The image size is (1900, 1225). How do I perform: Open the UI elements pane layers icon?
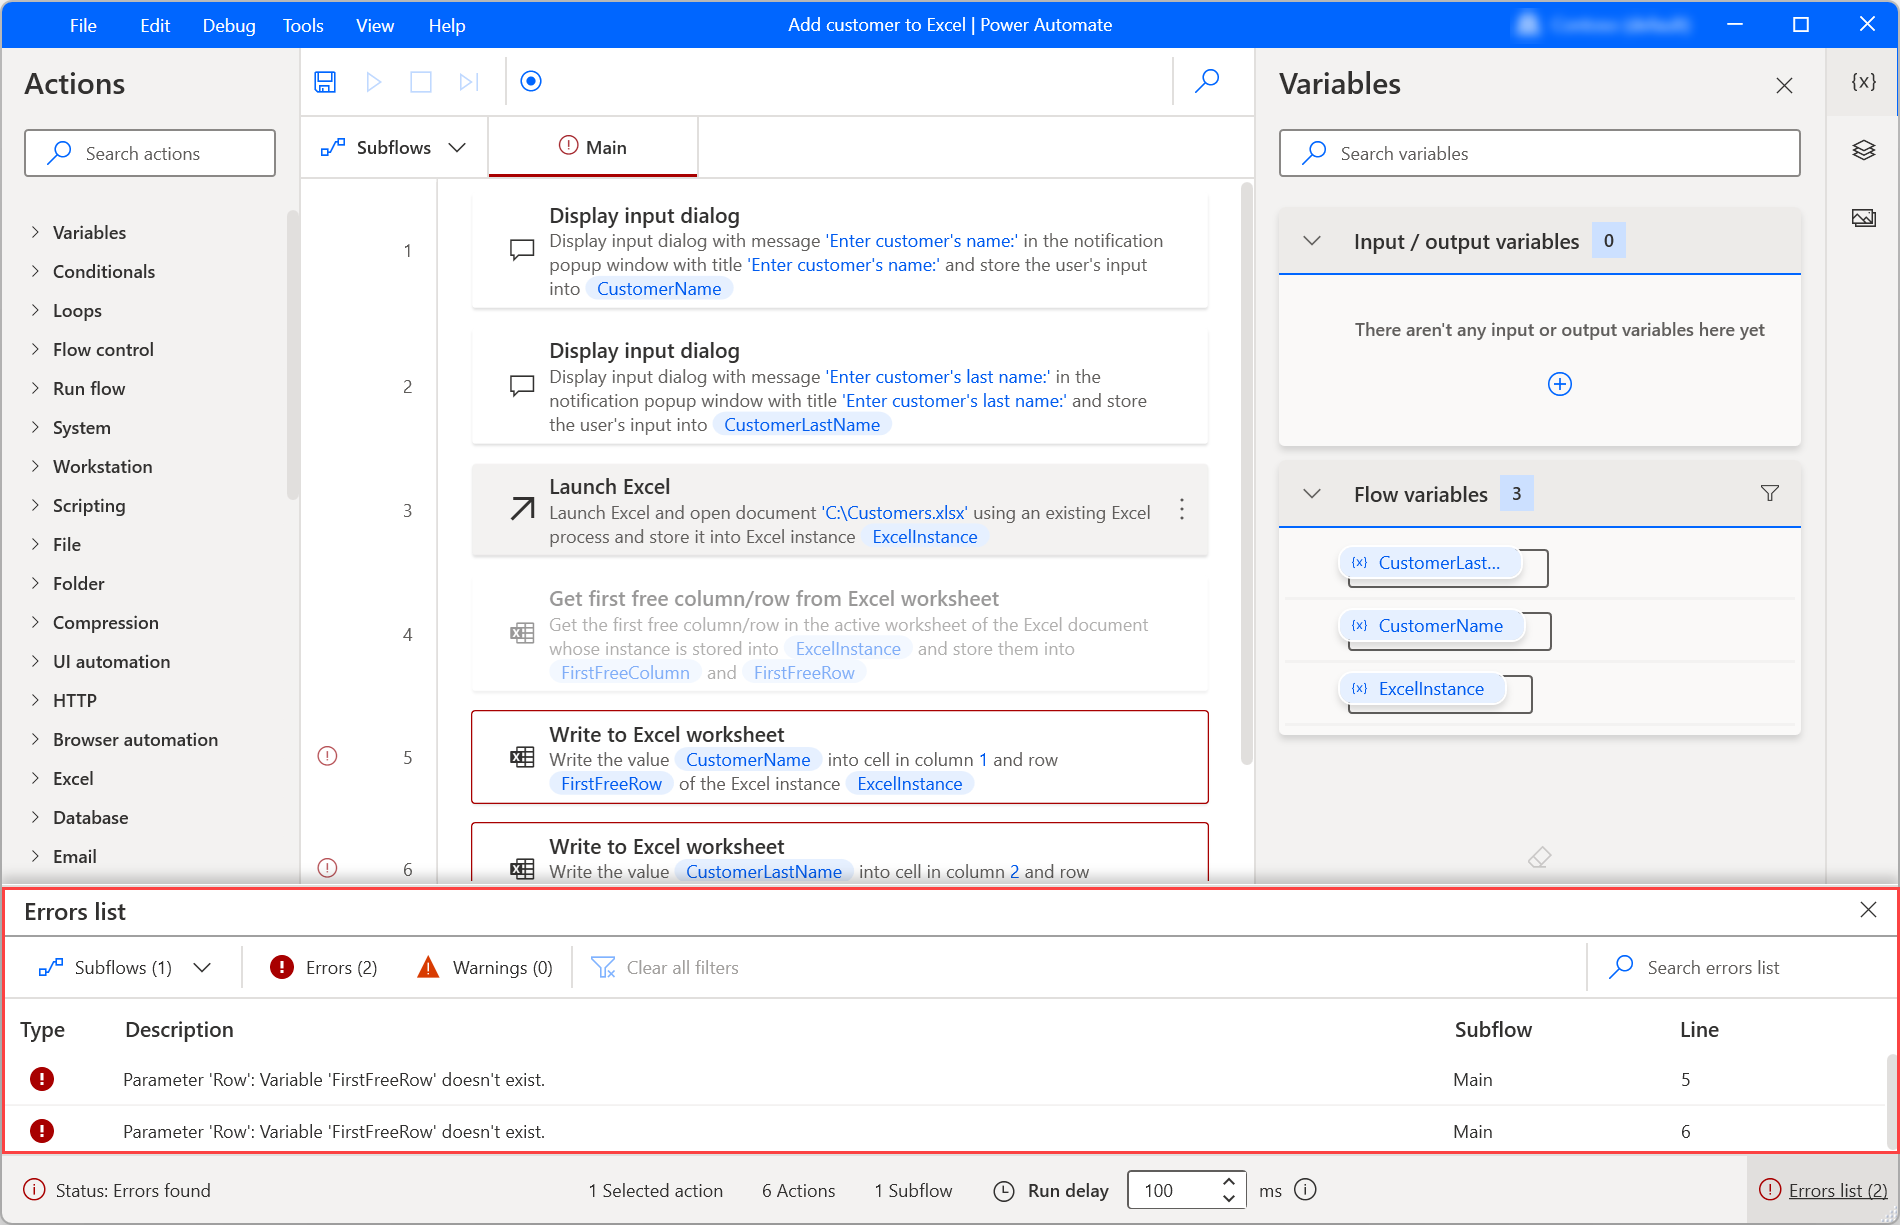click(1862, 150)
